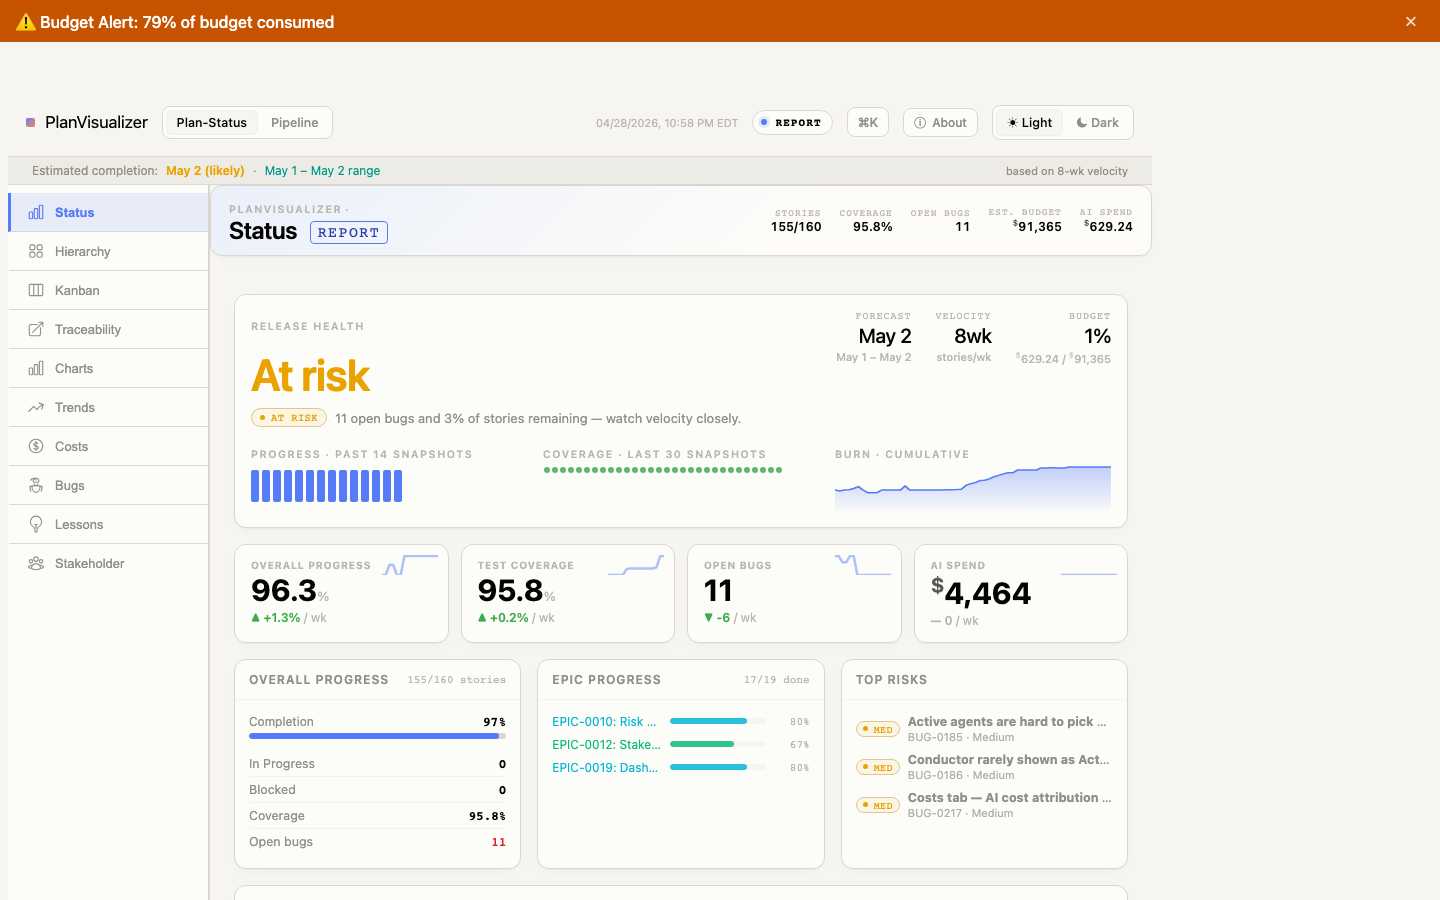Open Kanban view from sidebar
Viewport: 1440px width, 900px height.
[108, 290]
